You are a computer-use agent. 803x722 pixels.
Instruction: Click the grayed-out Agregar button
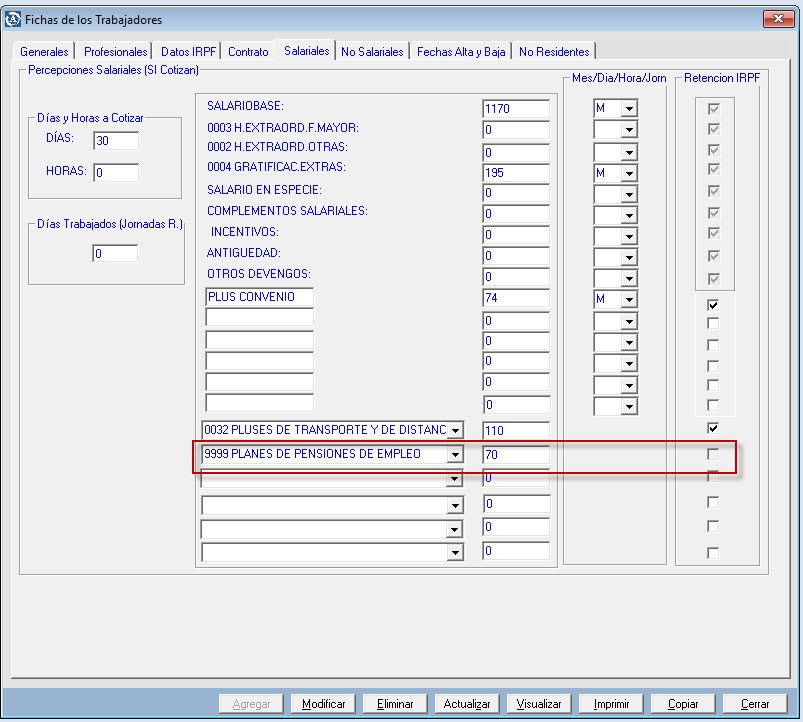pos(251,704)
